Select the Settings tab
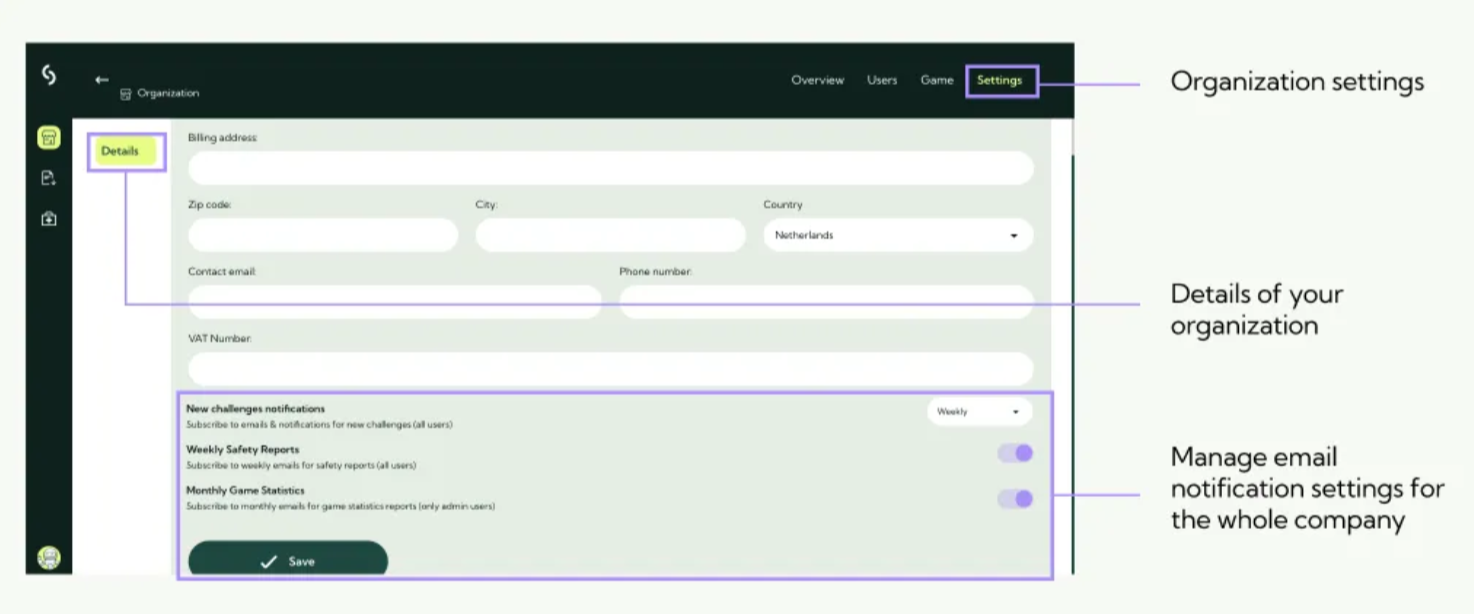This screenshot has height=614, width=1474. [1000, 81]
